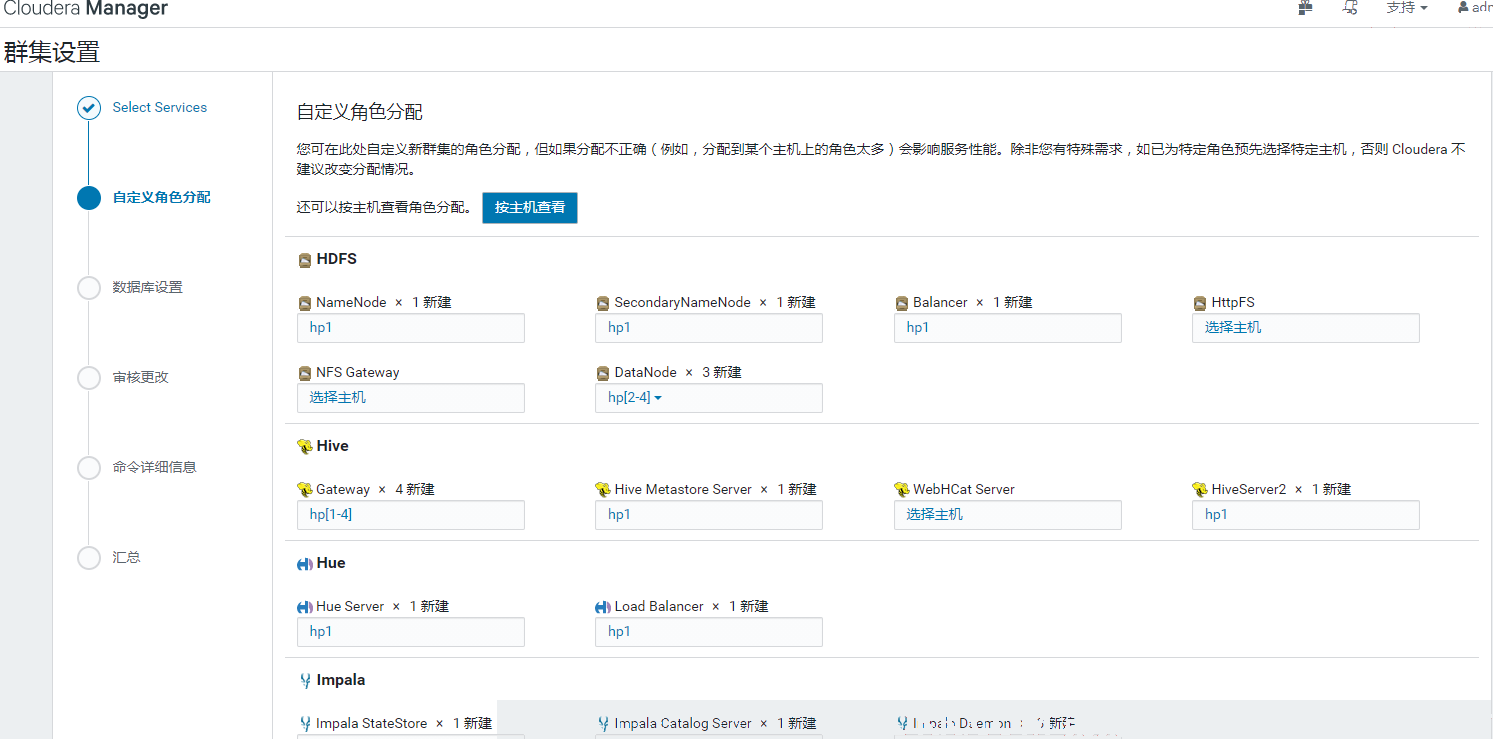Click the Cloudera Manager logo
Image resolution: width=1493 pixels, height=739 pixels.
[84, 9]
